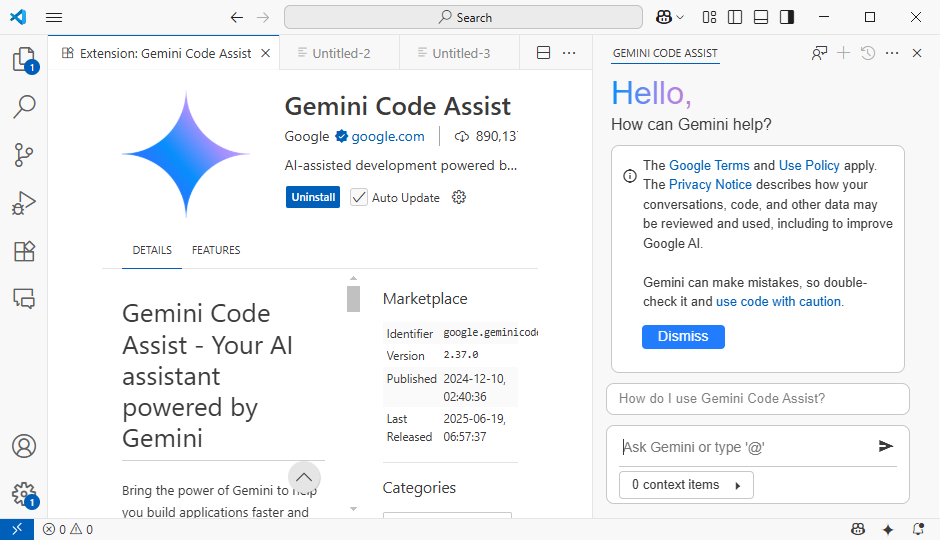Open the Manage gear menu
Screen dimensions: 940x540
click(x=24, y=494)
